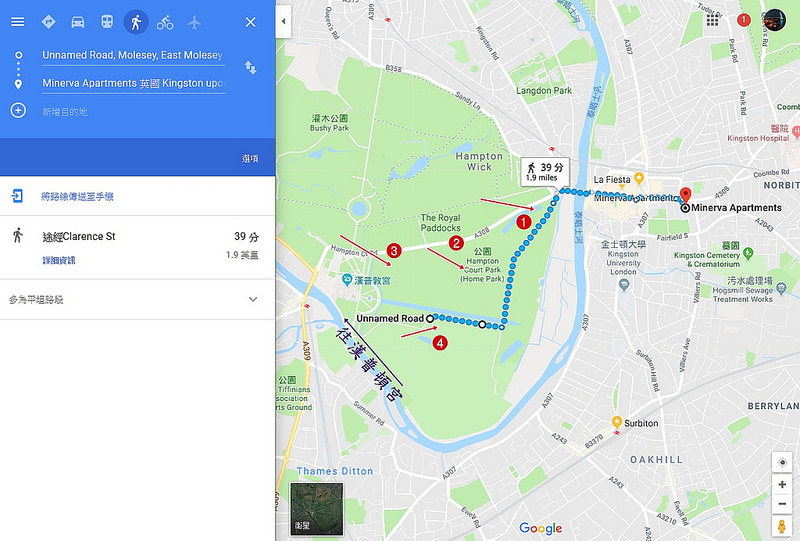Swap the start and destination
Image resolution: width=800 pixels, height=541 pixels.
click(250, 67)
